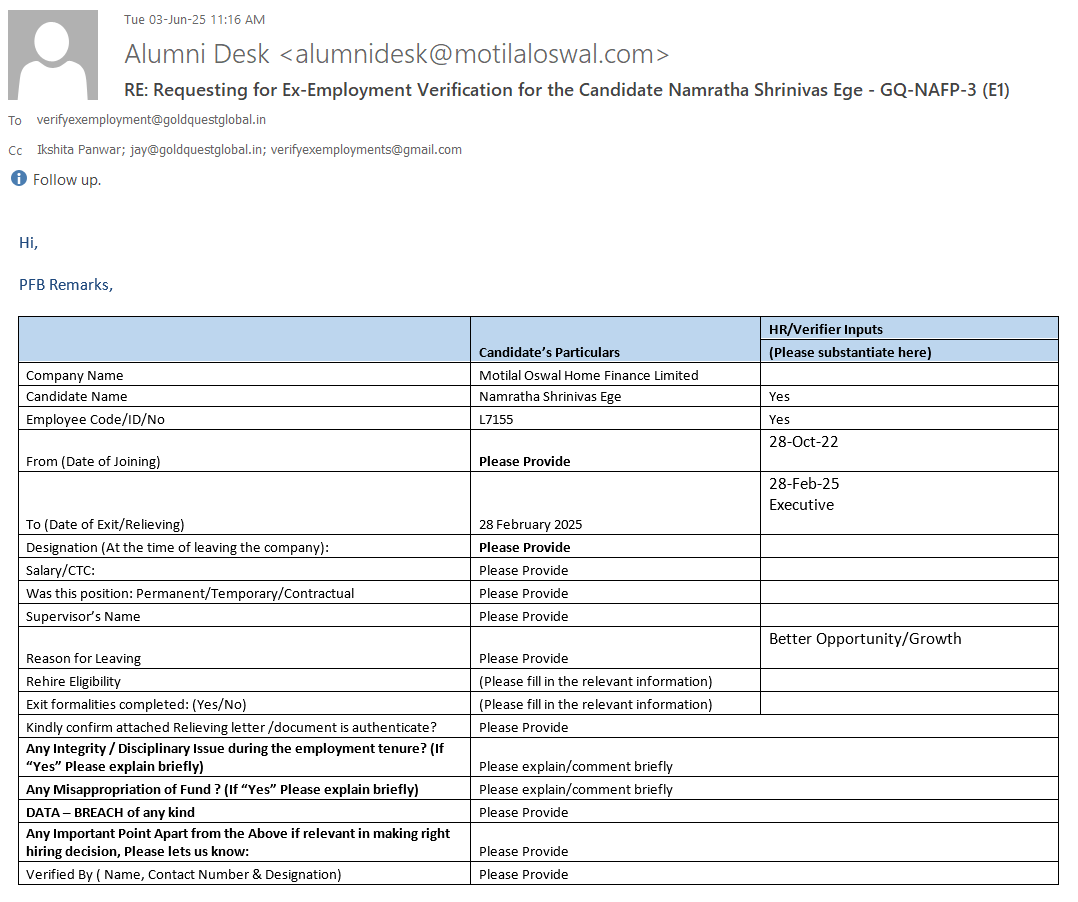
Task: Click (Please substantiate here) header text
Action: 850,352
